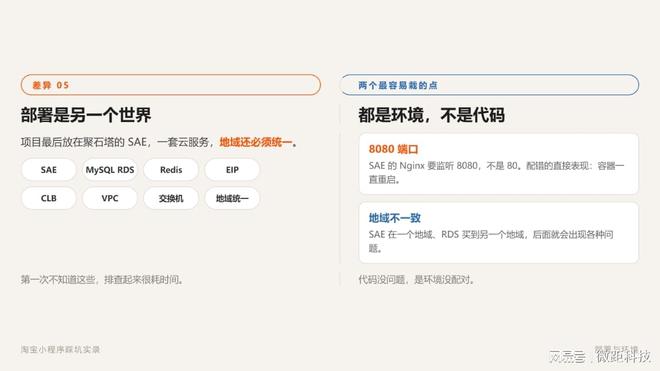
Task: Click the heading 都是环境，不是代码
Action: (431, 115)
